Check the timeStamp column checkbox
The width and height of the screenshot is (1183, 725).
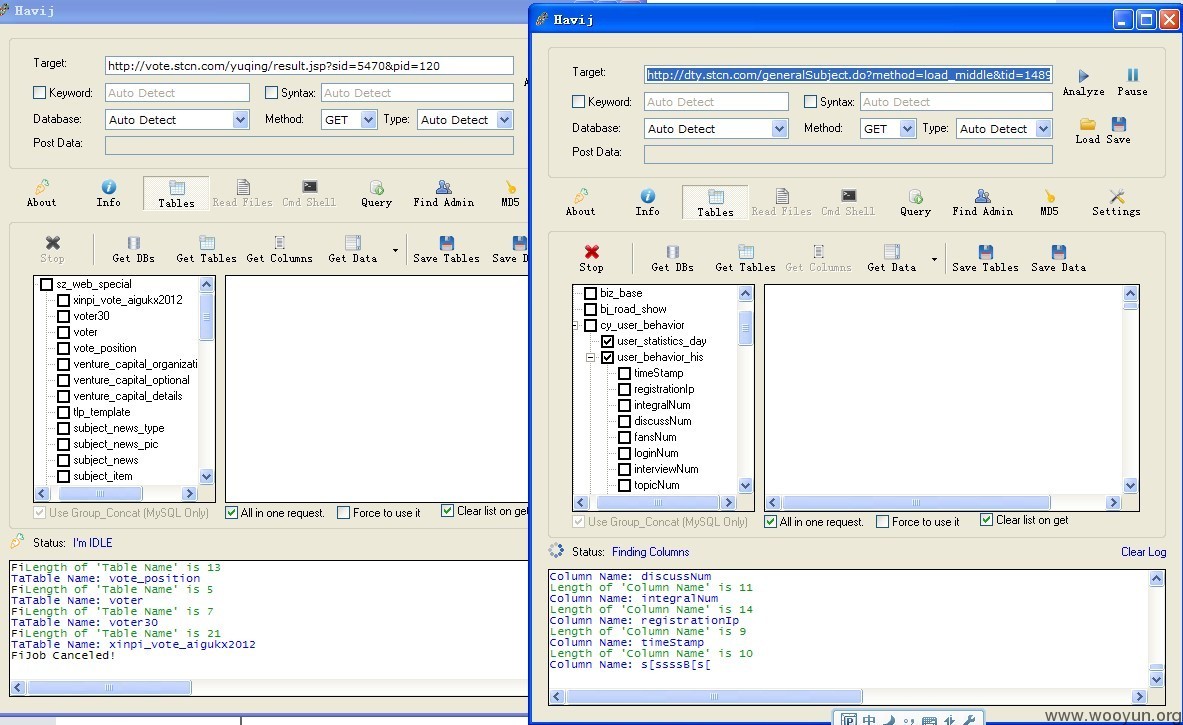(625, 373)
